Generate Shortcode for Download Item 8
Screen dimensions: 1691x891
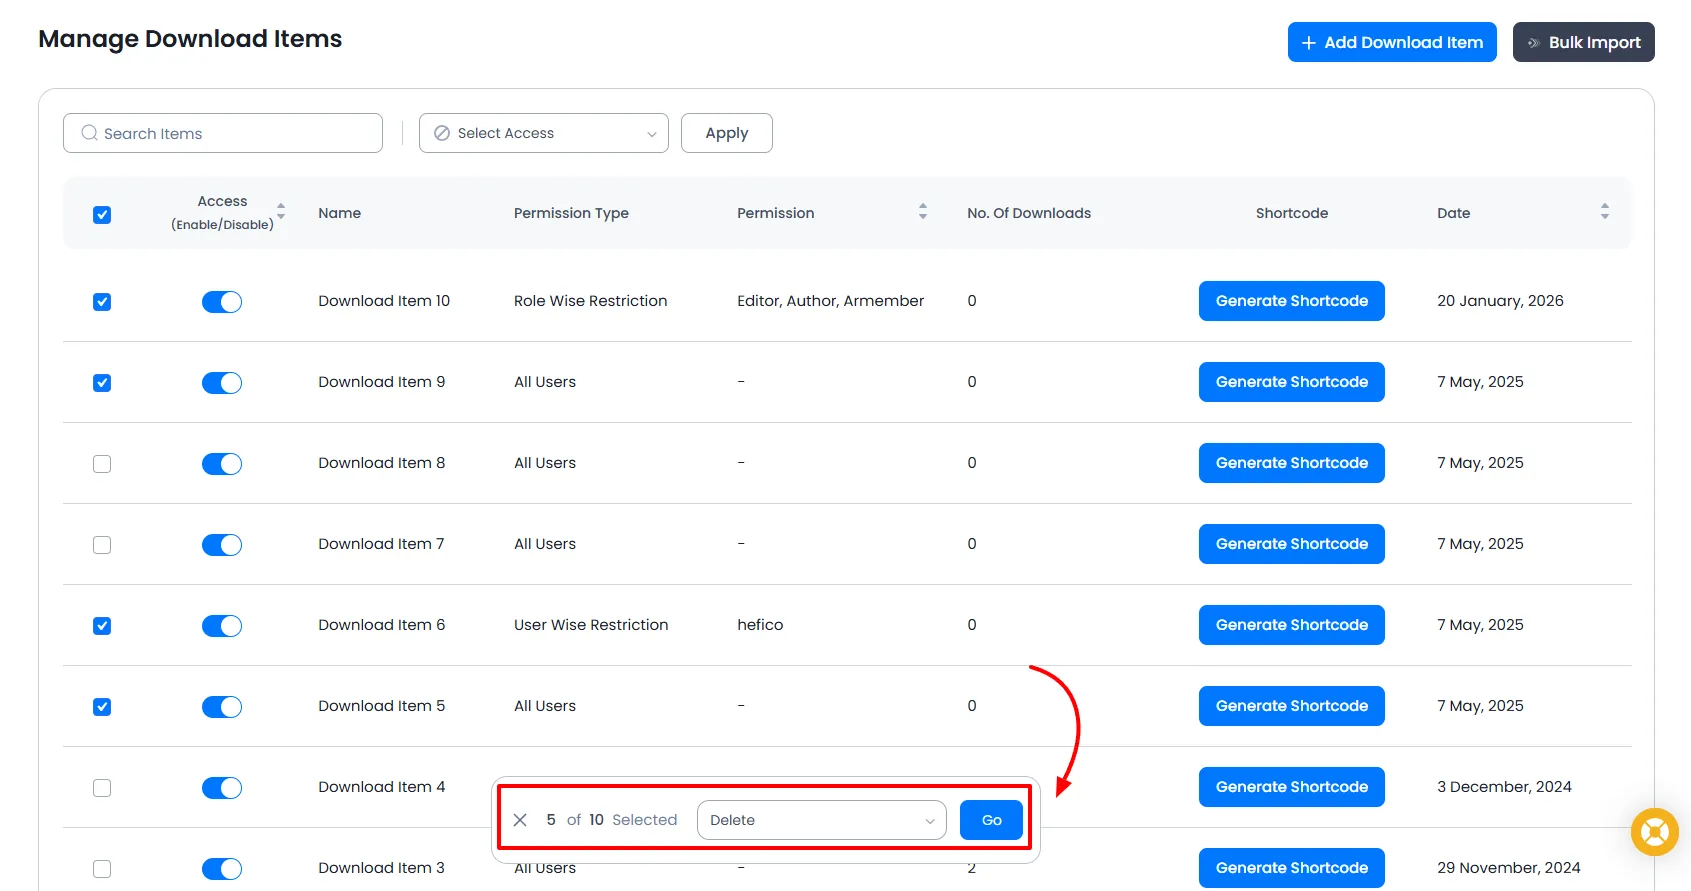1292,463
